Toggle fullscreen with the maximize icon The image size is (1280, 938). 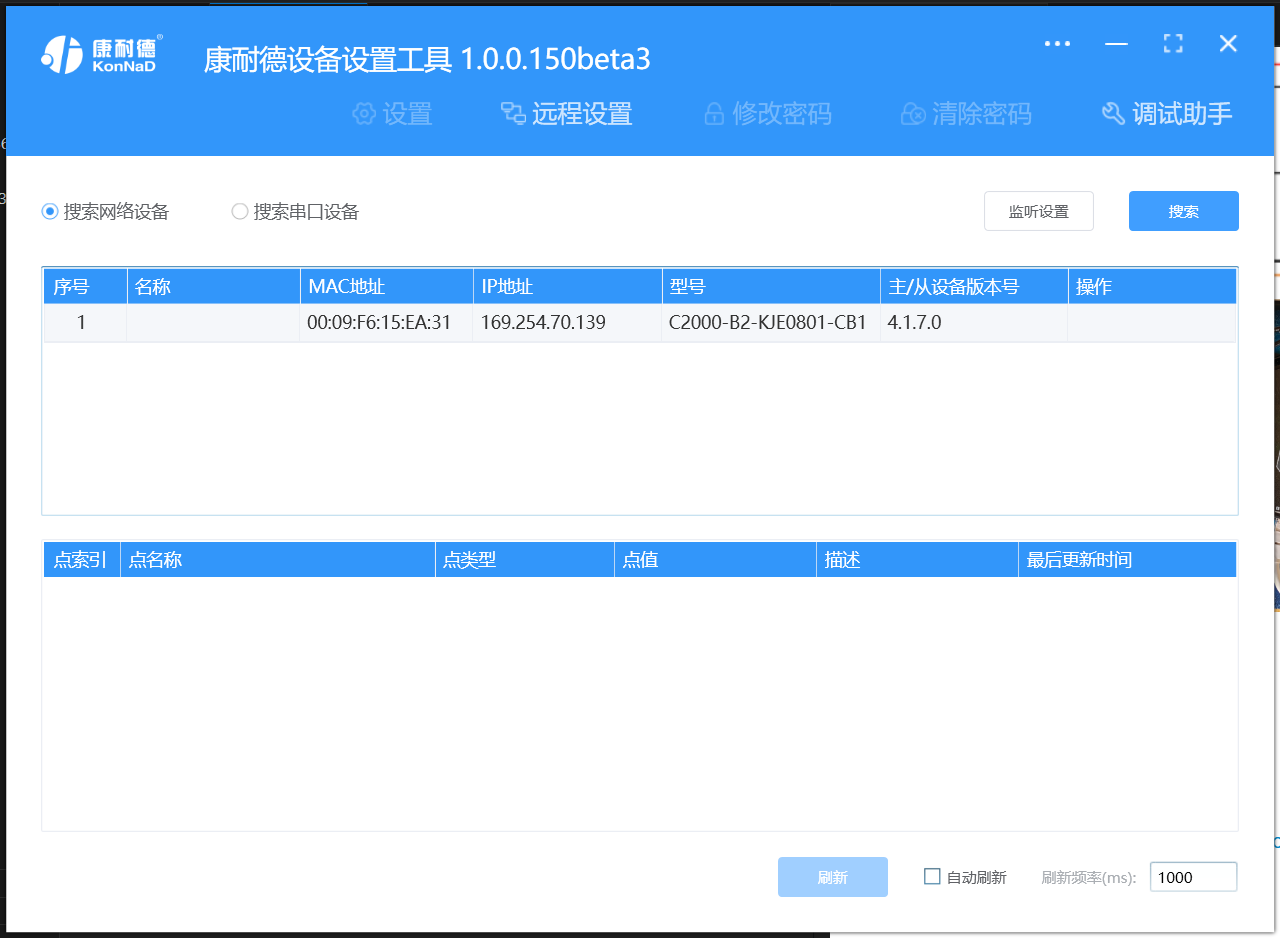point(1173,44)
